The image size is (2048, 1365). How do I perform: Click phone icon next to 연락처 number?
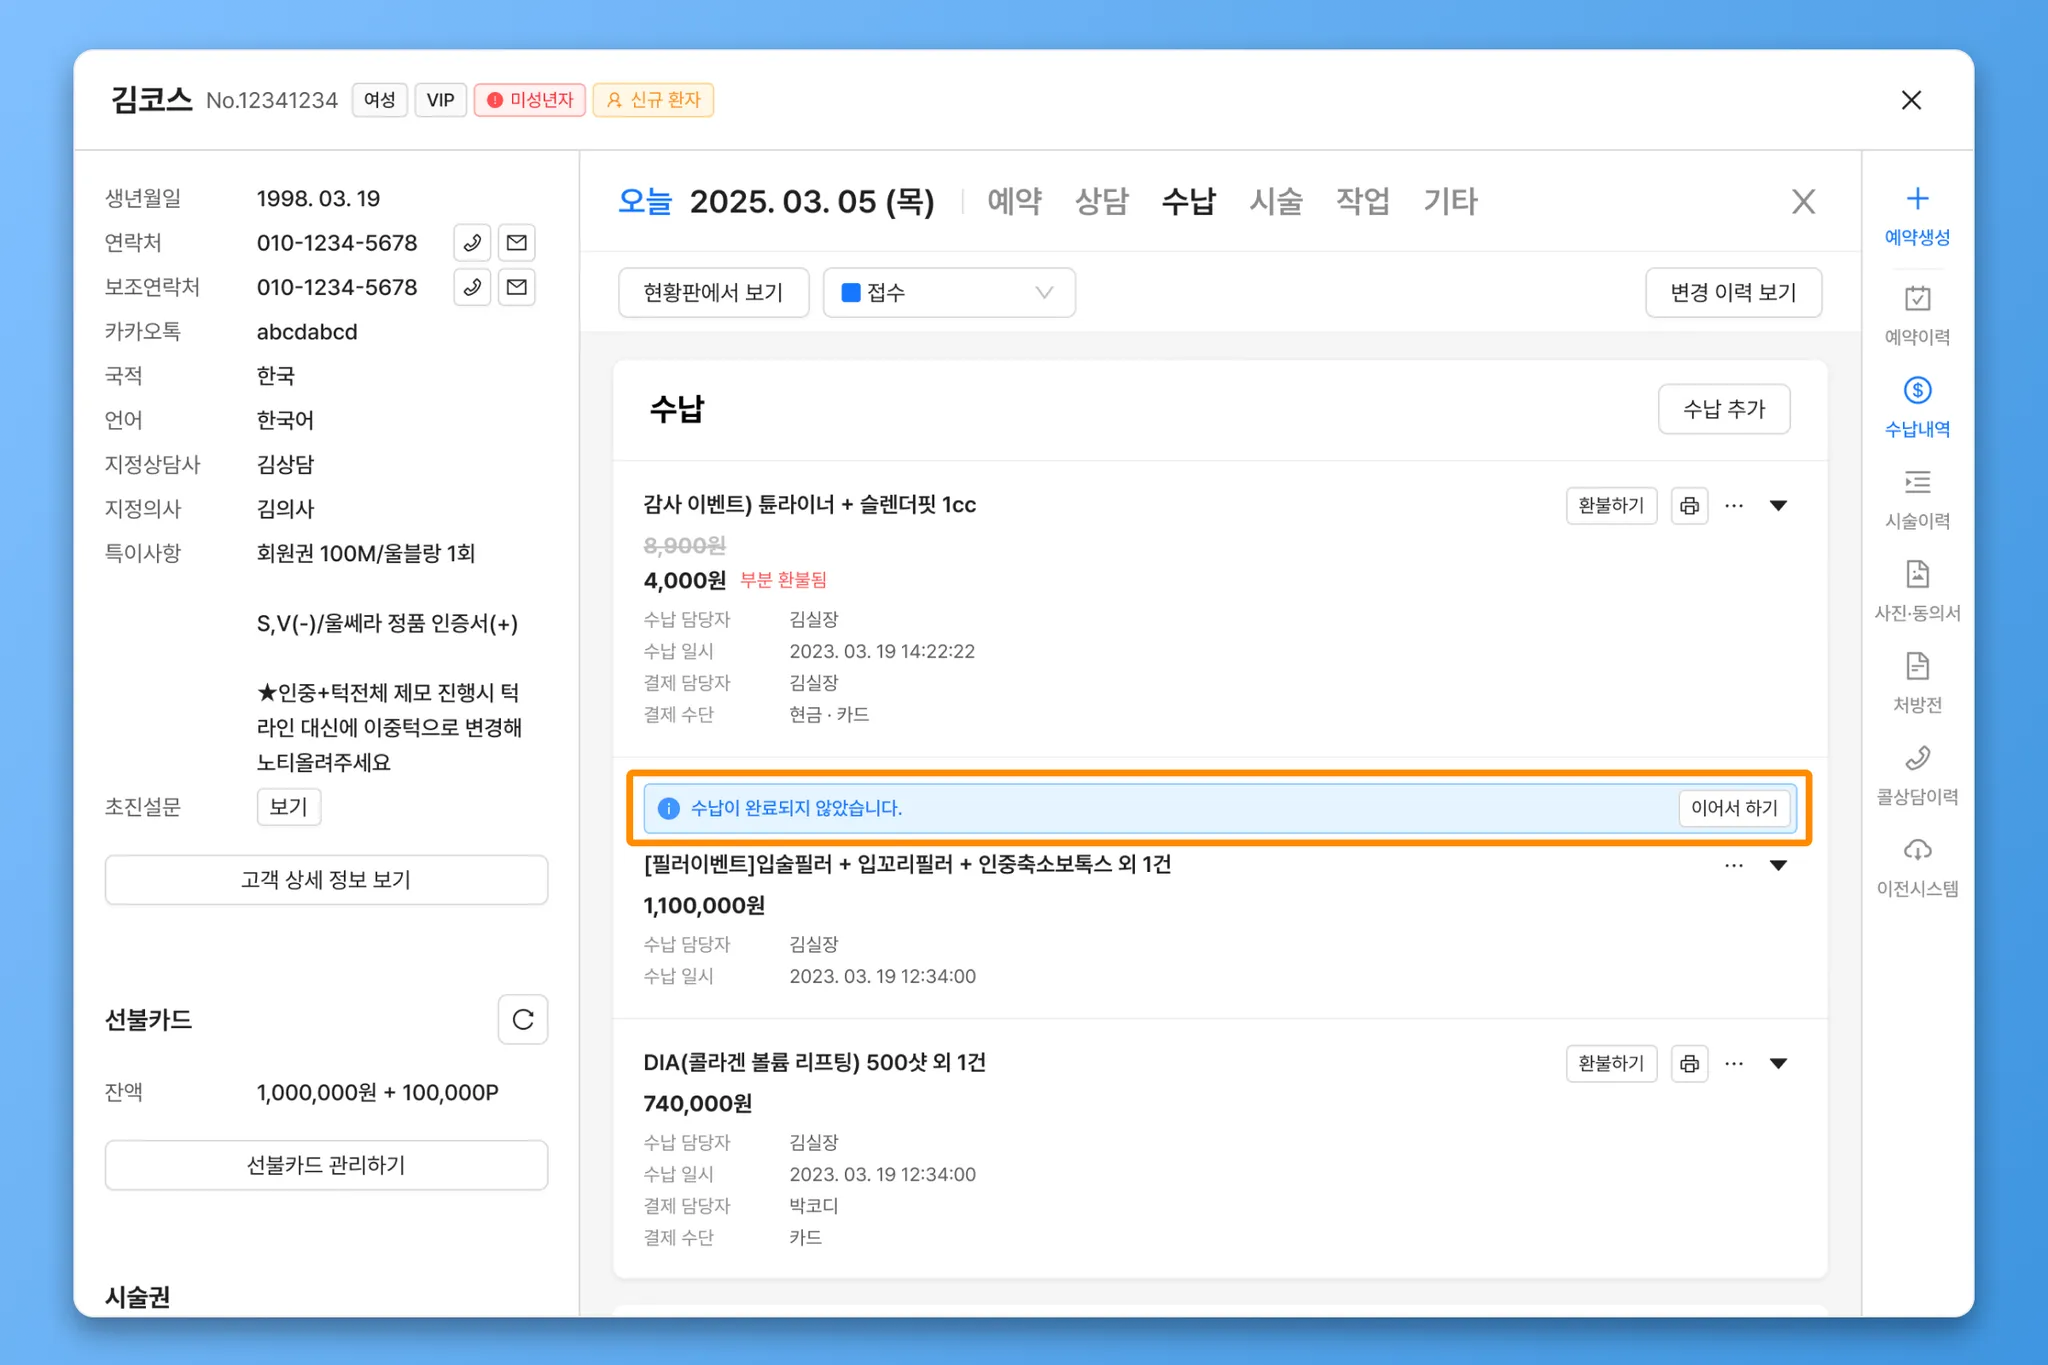472,243
